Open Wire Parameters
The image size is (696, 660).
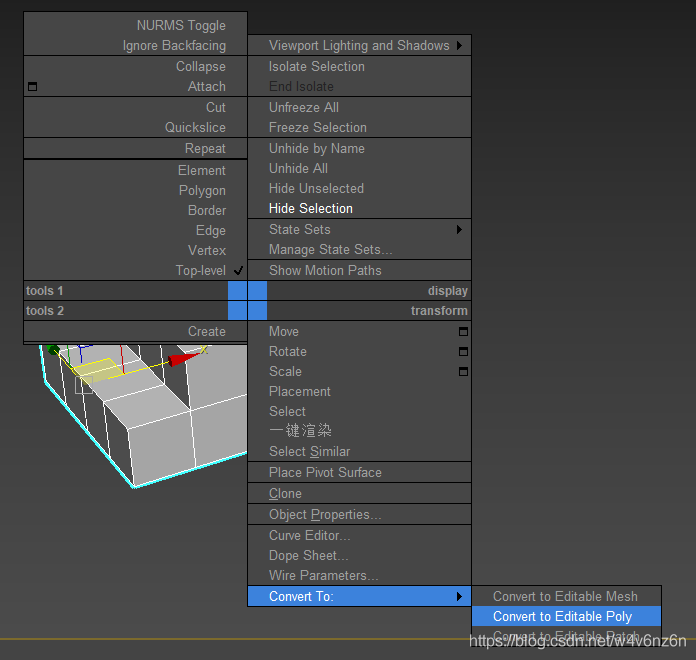tap(324, 575)
